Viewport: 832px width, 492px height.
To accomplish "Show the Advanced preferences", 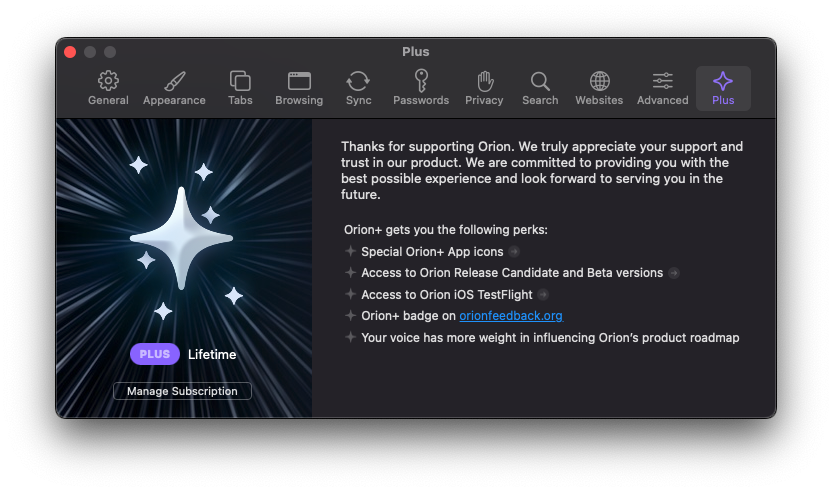I will 662,88.
